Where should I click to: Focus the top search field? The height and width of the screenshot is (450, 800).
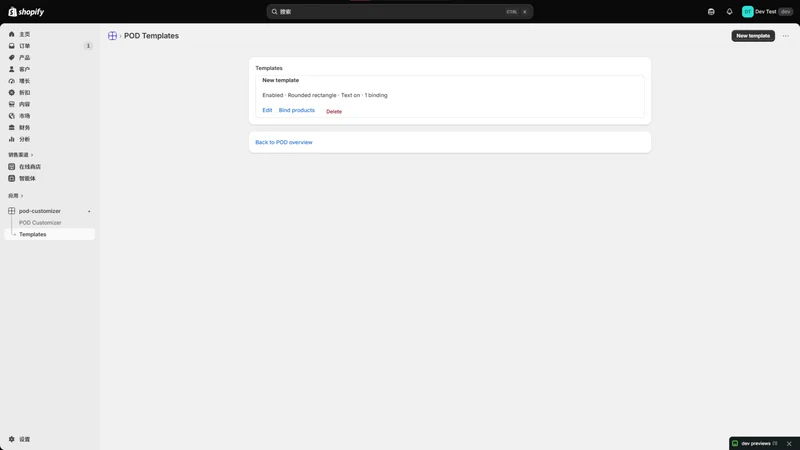click(x=400, y=12)
